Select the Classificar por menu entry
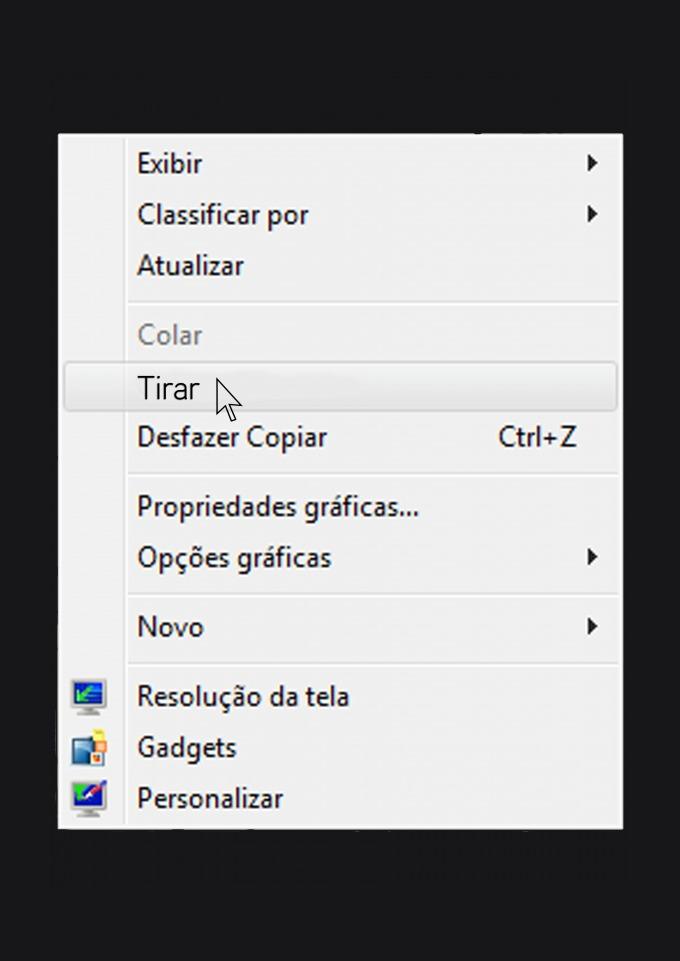680x961 pixels. 223,215
